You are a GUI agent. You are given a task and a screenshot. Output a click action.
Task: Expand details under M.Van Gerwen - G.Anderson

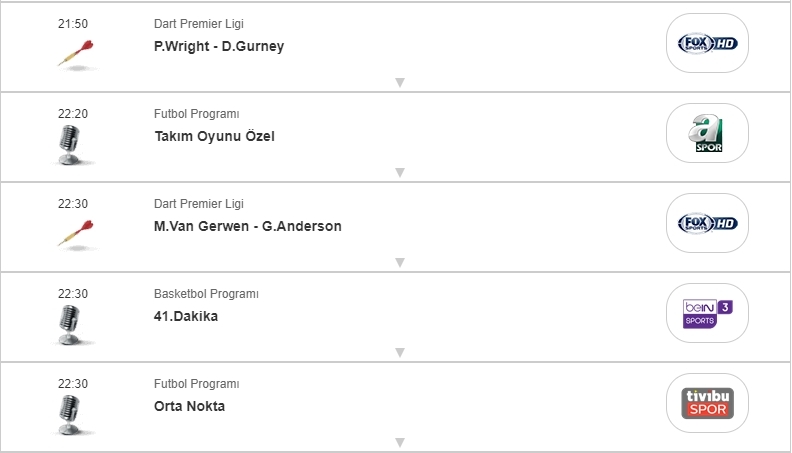click(399, 263)
